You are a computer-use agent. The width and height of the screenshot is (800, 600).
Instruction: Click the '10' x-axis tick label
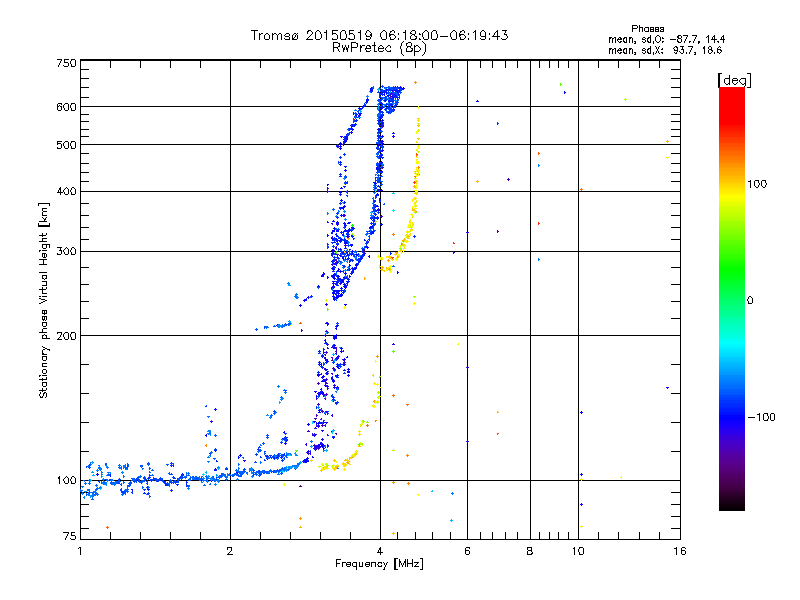click(x=578, y=552)
